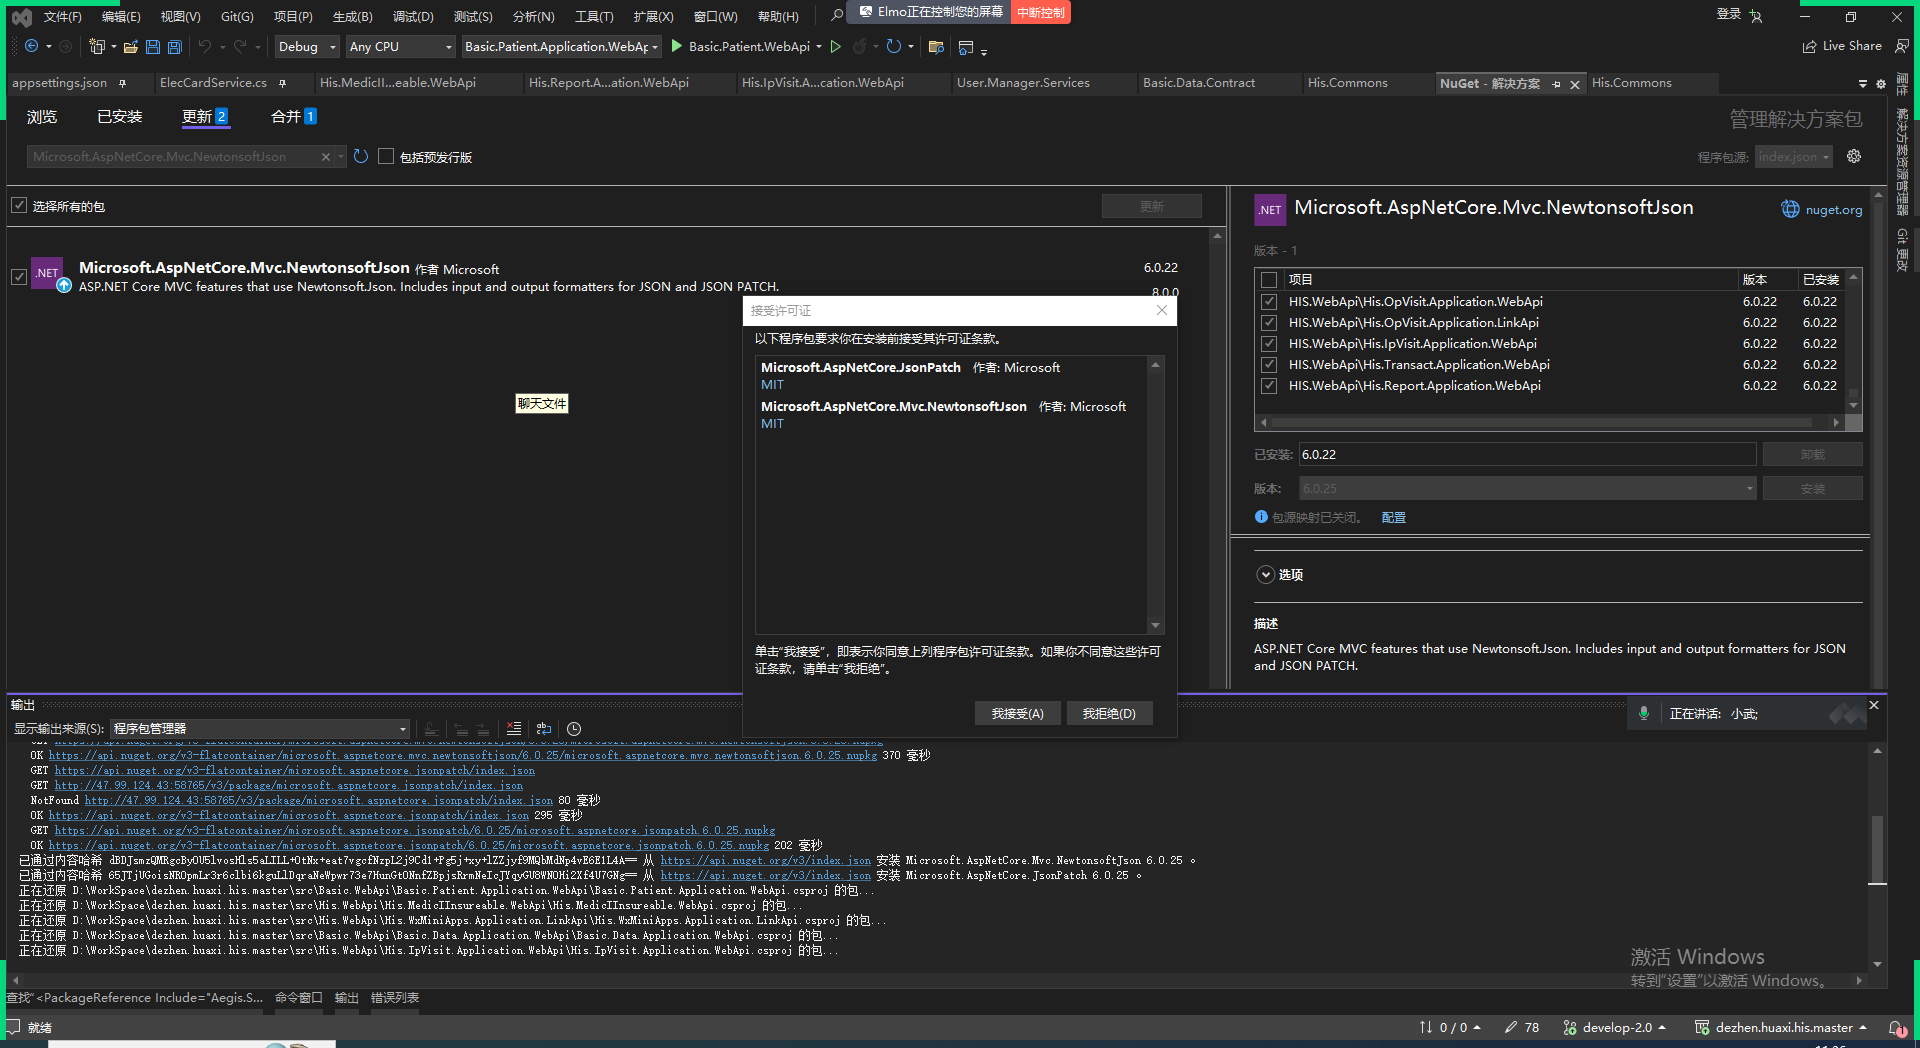Open the package source index.json dropdown
The width and height of the screenshot is (1920, 1048).
pyautogui.click(x=1794, y=157)
